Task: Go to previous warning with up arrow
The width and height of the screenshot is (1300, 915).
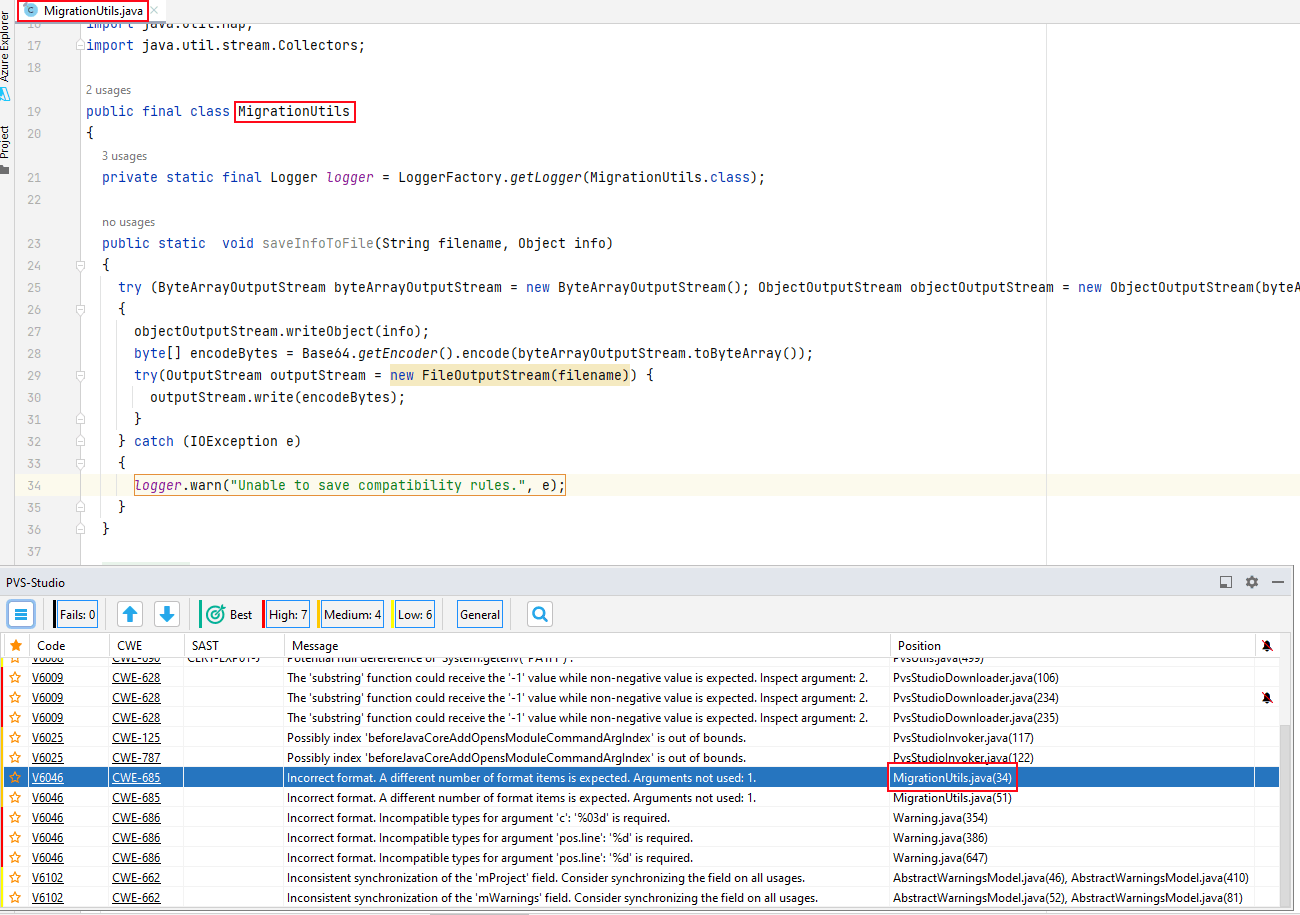Action: coord(130,614)
